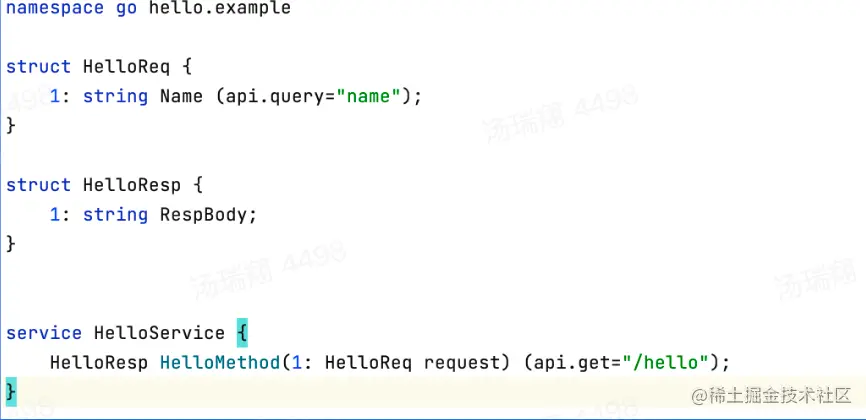Click the go language identifier
This screenshot has height=420, width=866.
[x=126, y=9]
